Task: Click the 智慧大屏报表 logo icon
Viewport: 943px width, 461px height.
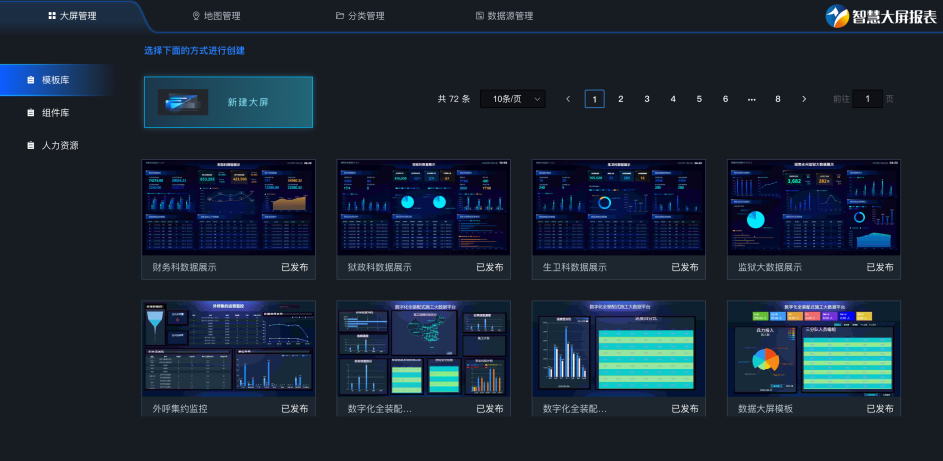Action: coord(837,16)
